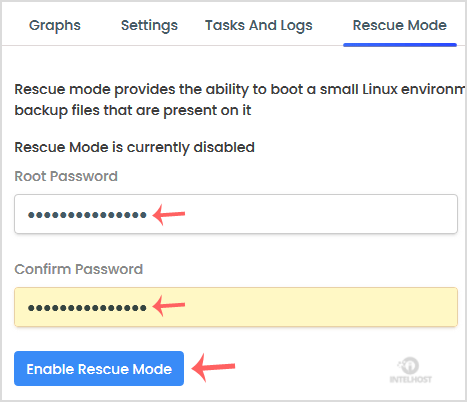Click the masked dots in Confirm Password
467x402 pixels.
point(87,308)
